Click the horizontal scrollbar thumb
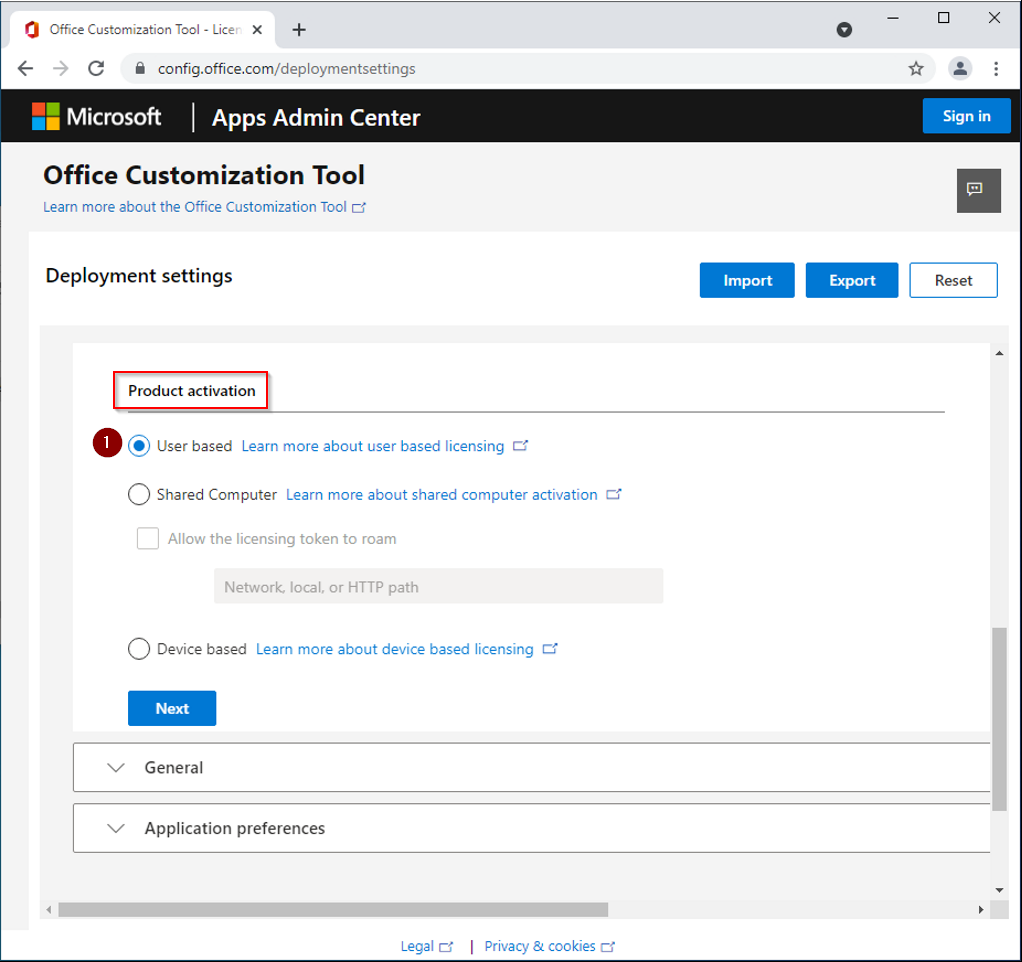The height and width of the screenshot is (962, 1022). (x=333, y=910)
